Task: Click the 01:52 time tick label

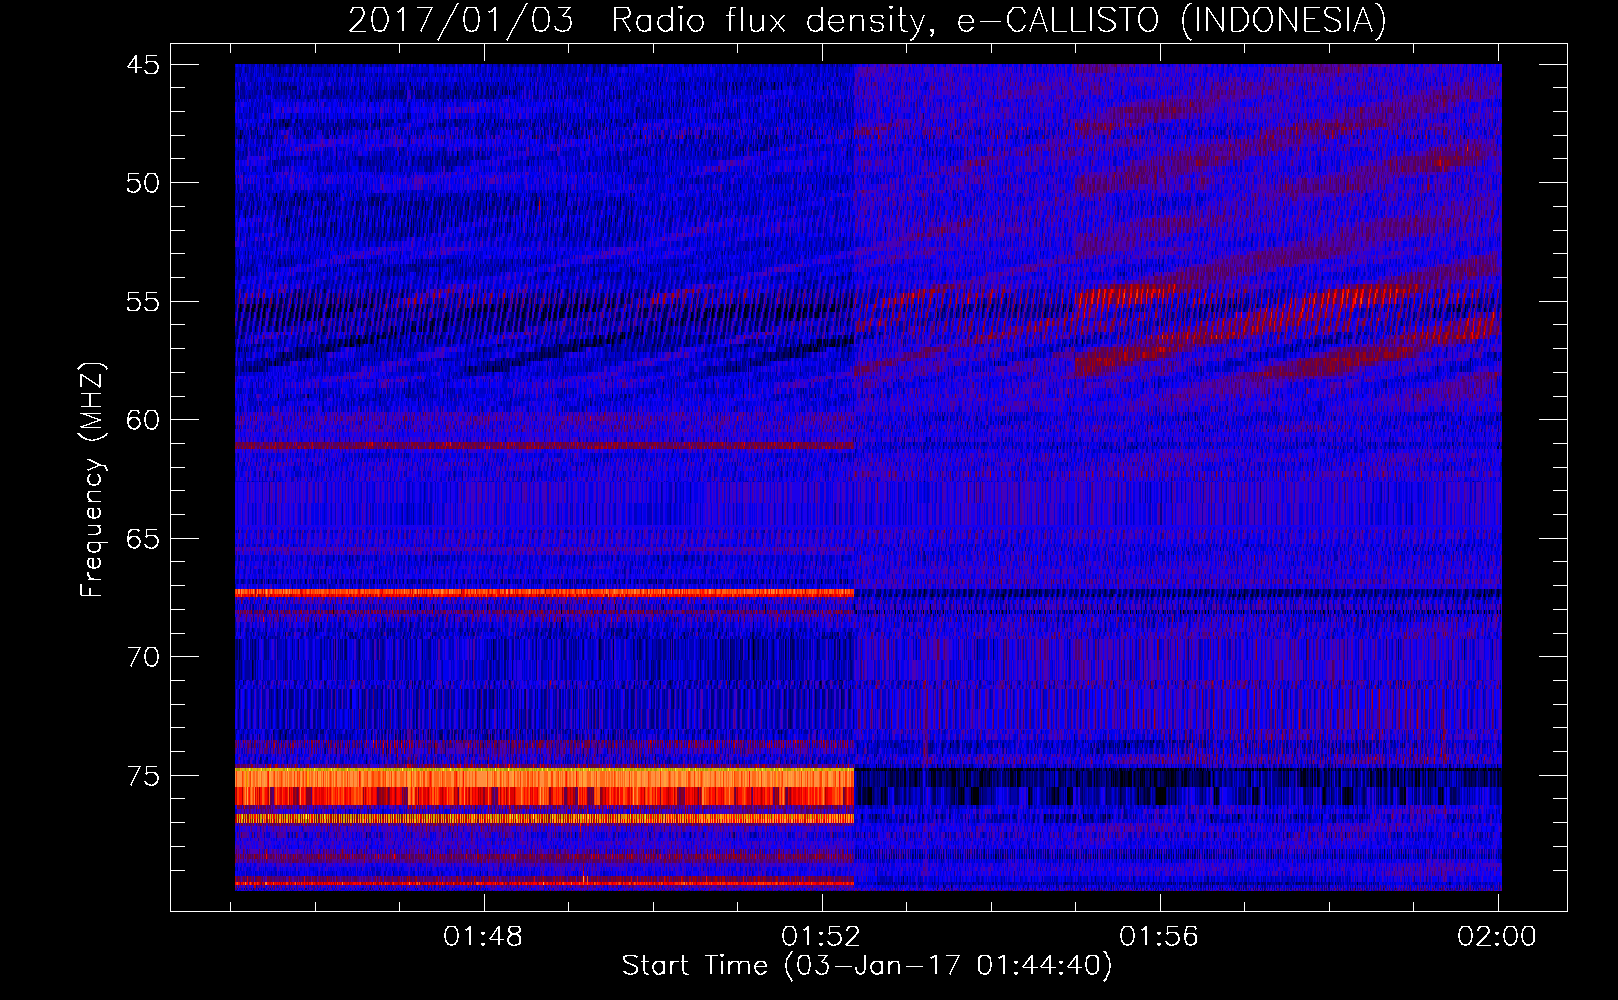Action: 821,937
